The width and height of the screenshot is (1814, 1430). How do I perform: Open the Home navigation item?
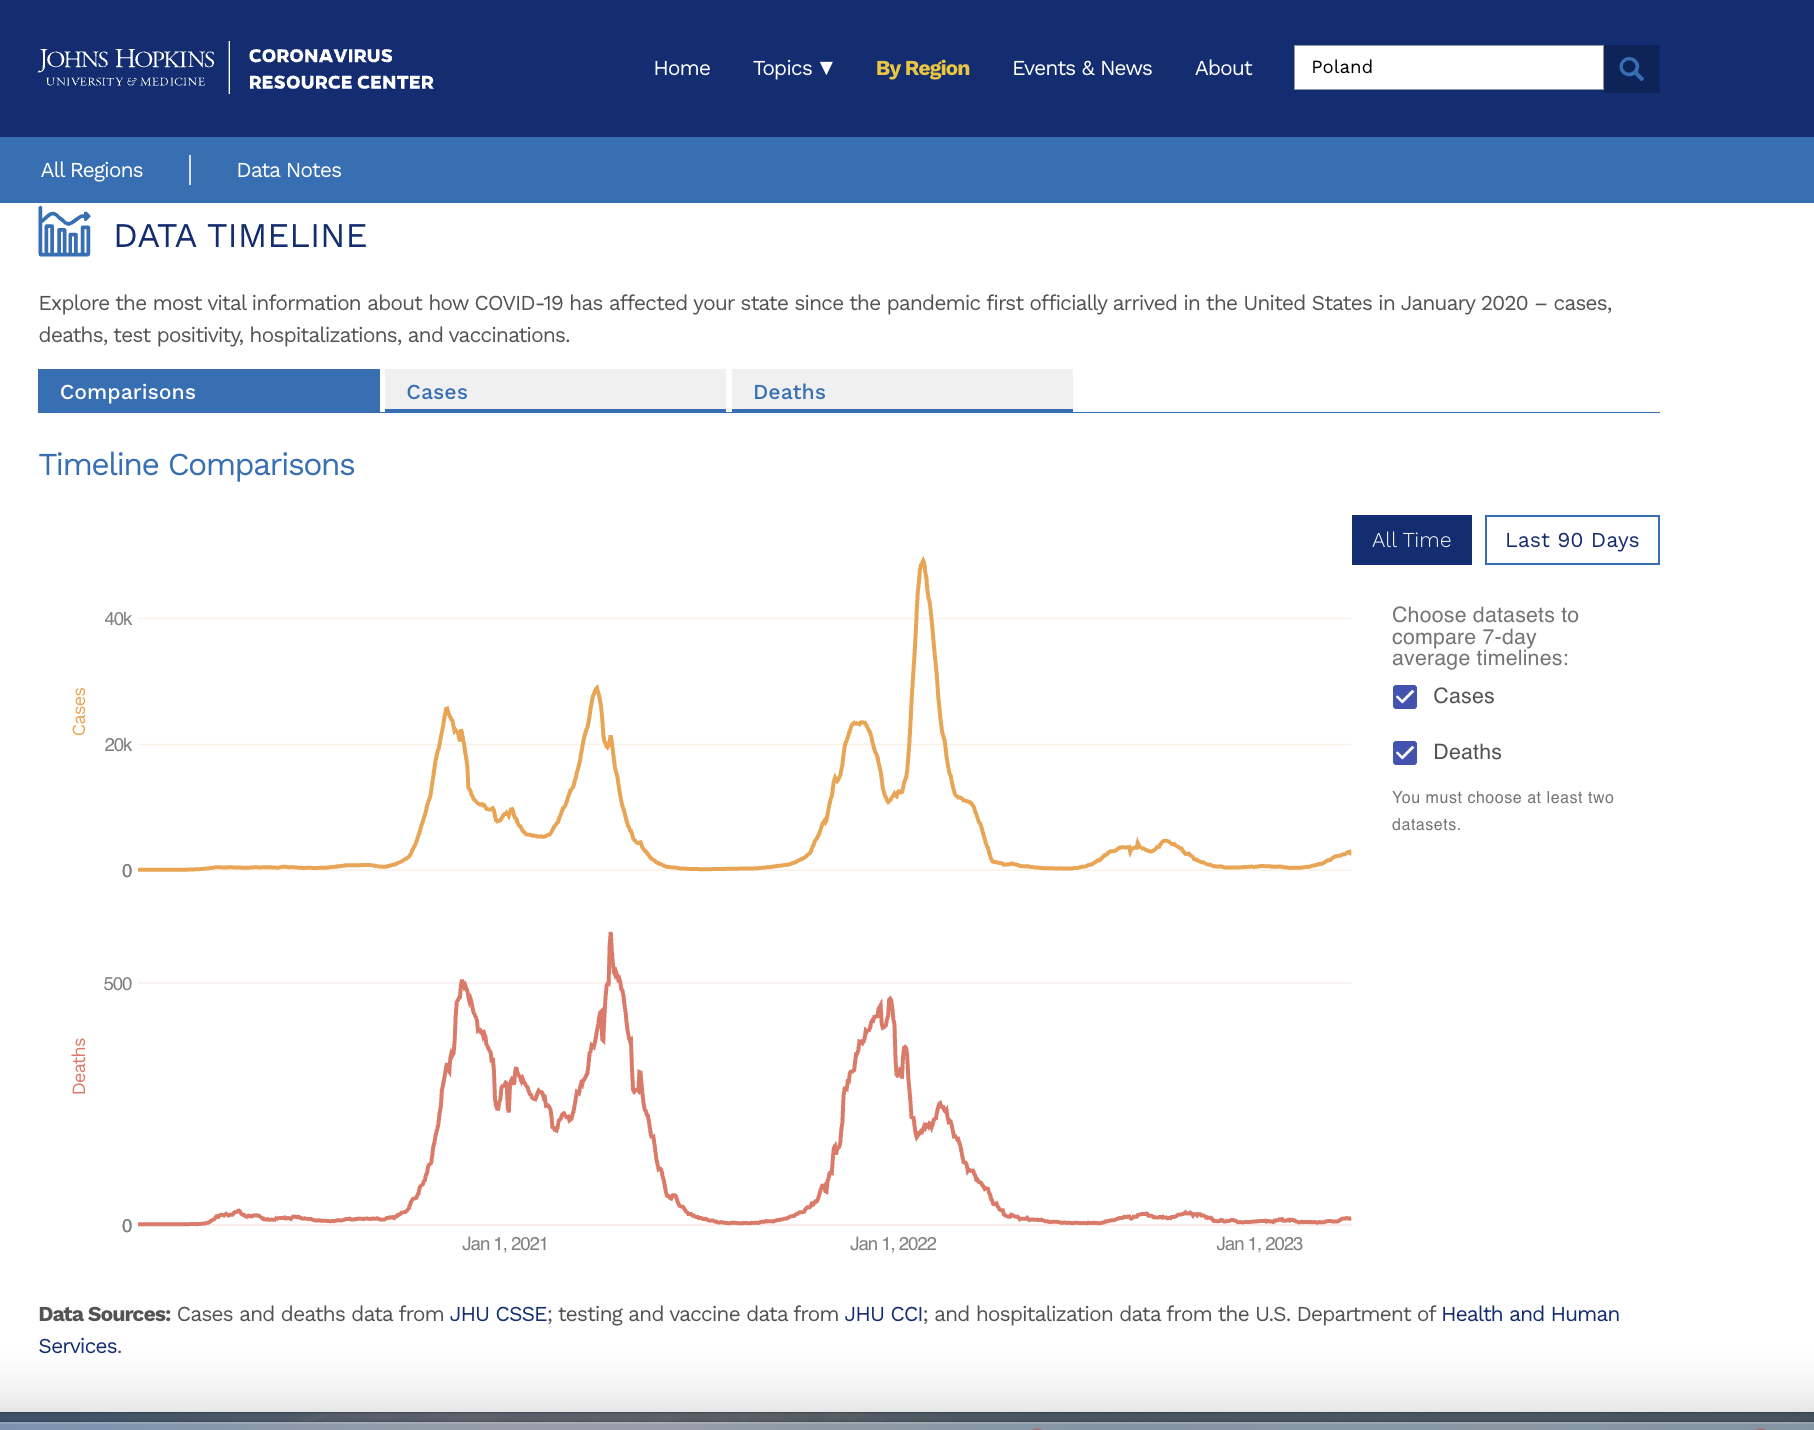(x=681, y=68)
